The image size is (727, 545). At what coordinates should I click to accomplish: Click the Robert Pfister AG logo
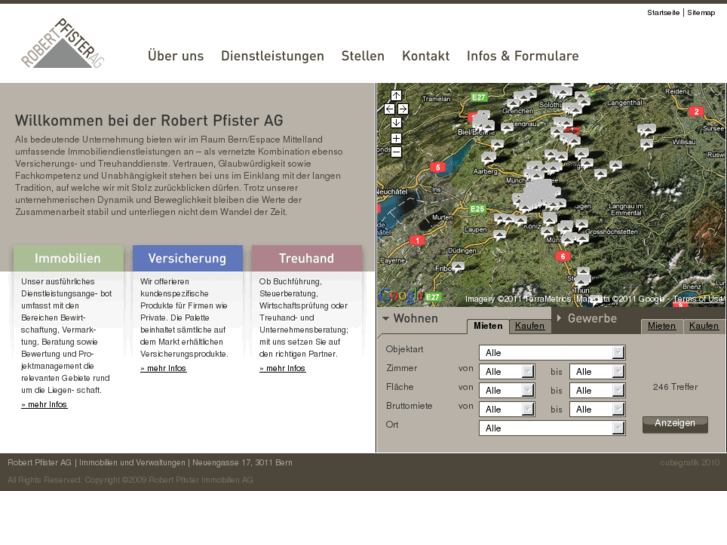coord(63,44)
